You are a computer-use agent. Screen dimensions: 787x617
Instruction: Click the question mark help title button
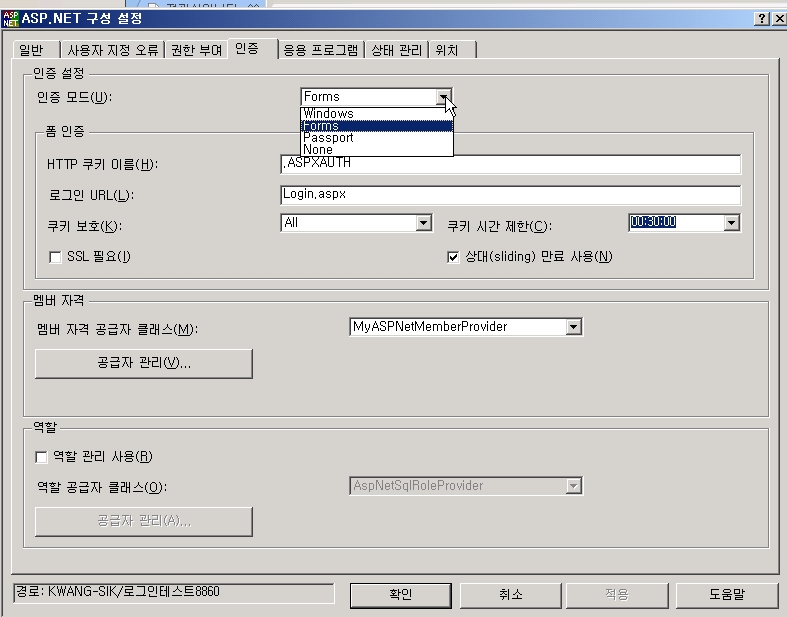click(x=761, y=19)
